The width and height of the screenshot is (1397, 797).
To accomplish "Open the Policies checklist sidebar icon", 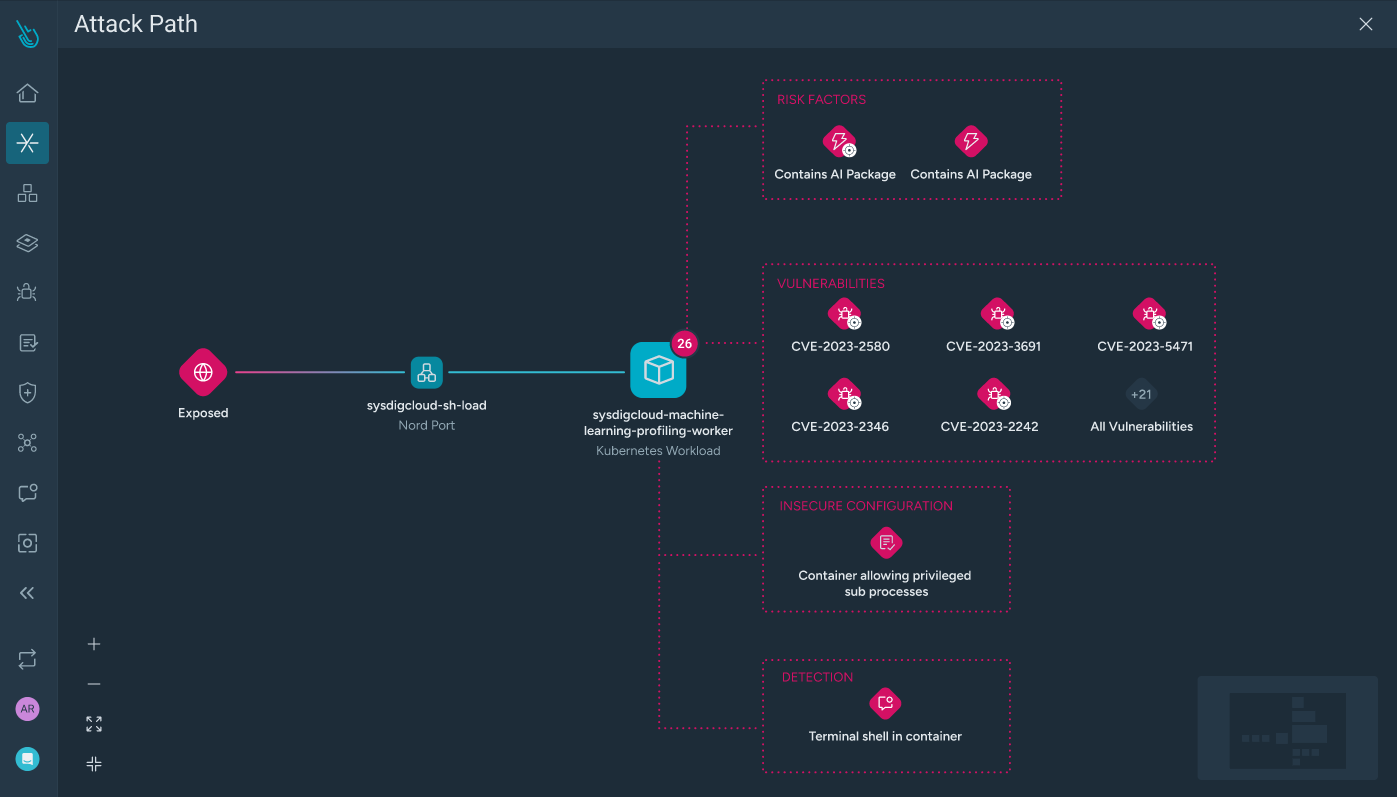I will 28,343.
